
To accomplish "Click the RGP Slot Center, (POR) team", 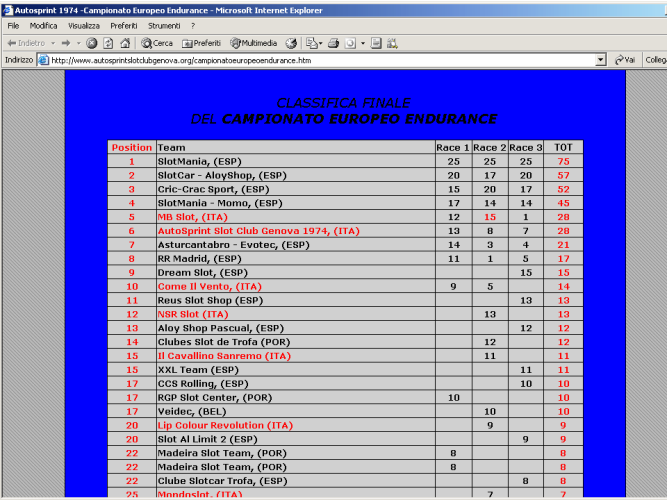I will (x=215, y=397).
